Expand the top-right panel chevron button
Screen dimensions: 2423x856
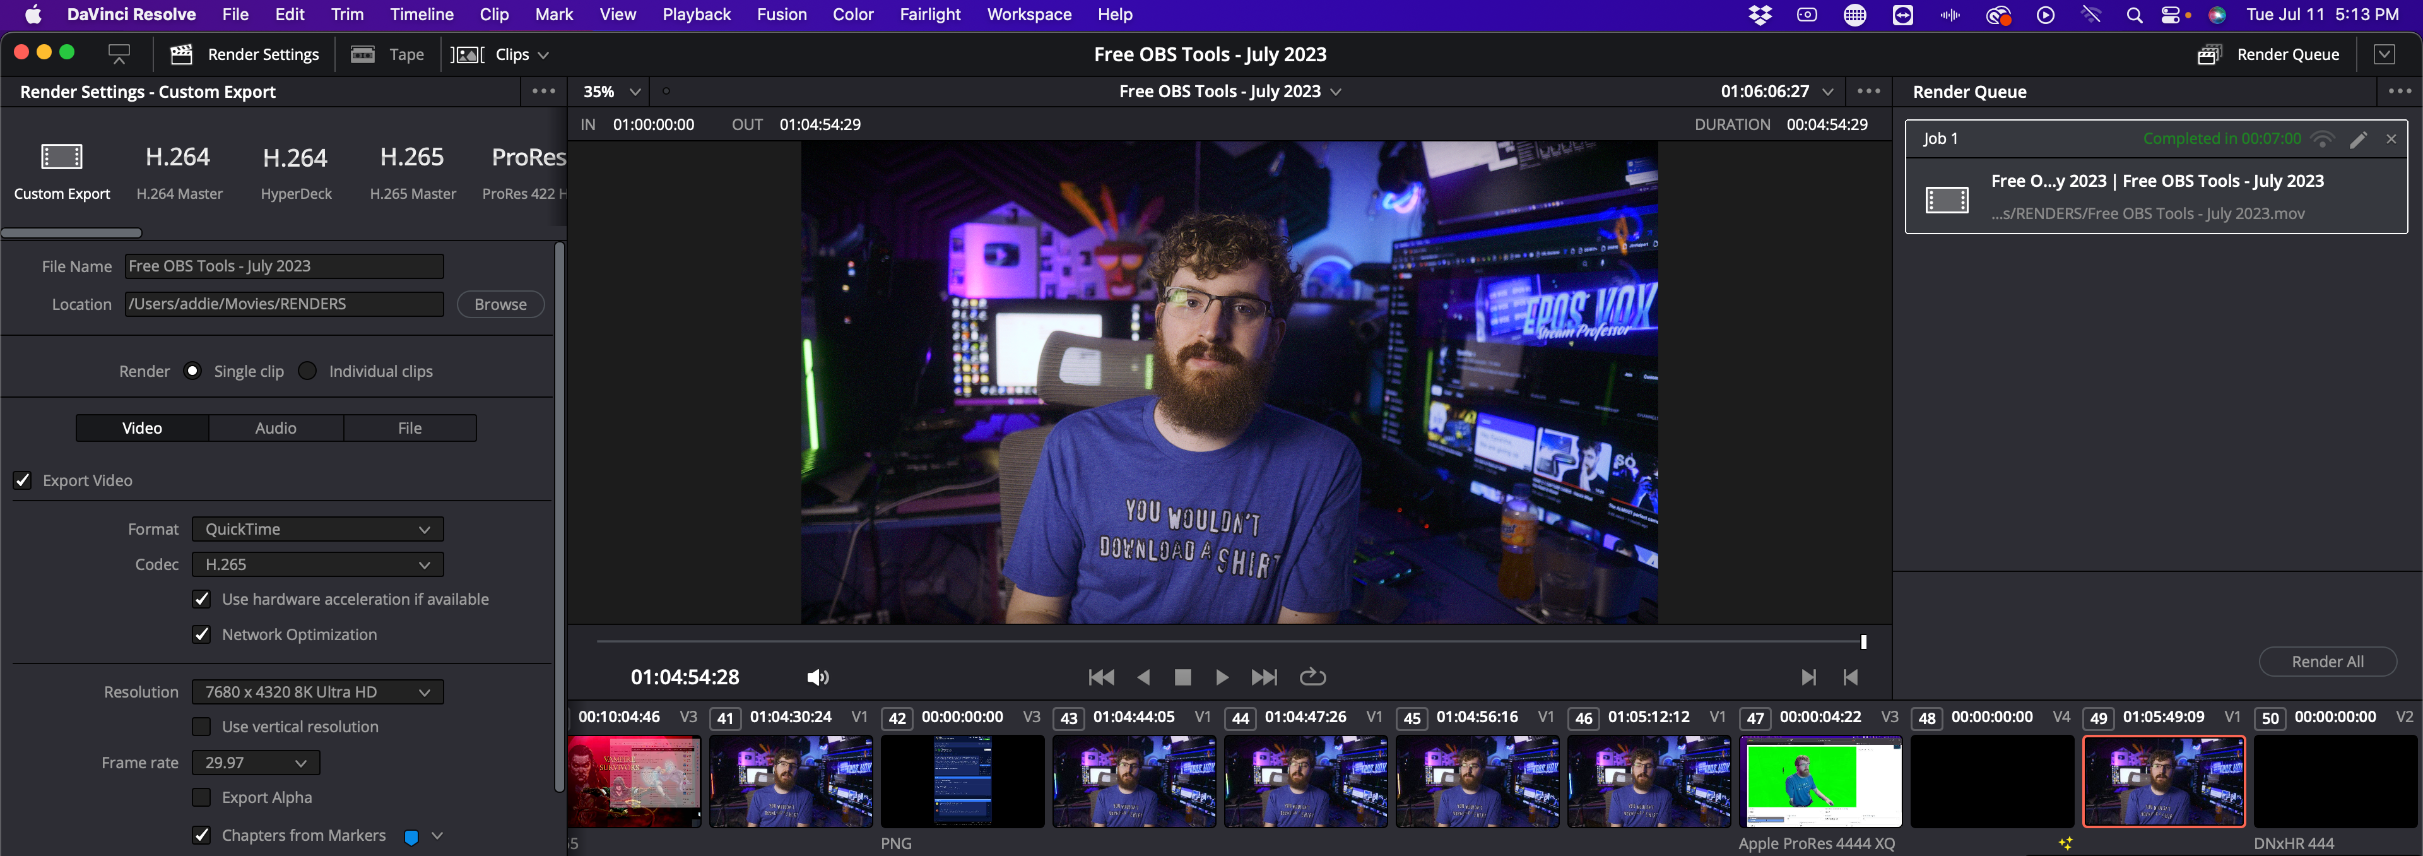pyautogui.click(x=2384, y=54)
